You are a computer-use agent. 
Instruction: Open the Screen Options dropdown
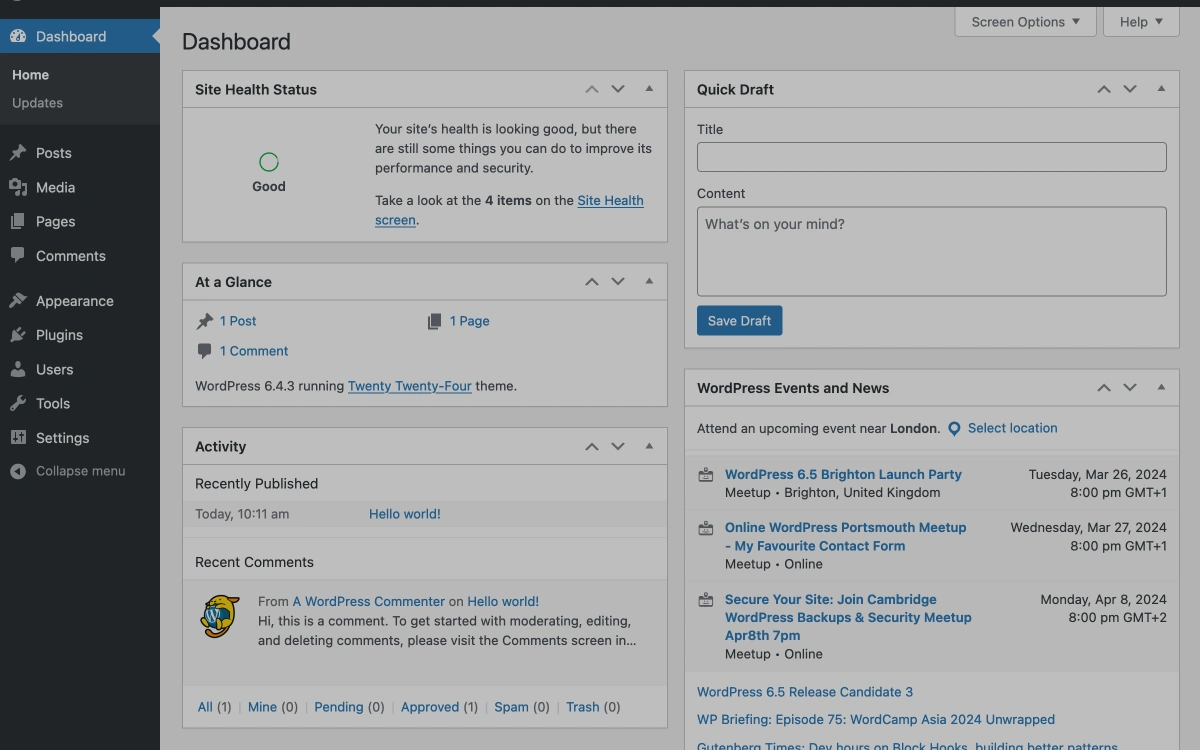[1025, 21]
